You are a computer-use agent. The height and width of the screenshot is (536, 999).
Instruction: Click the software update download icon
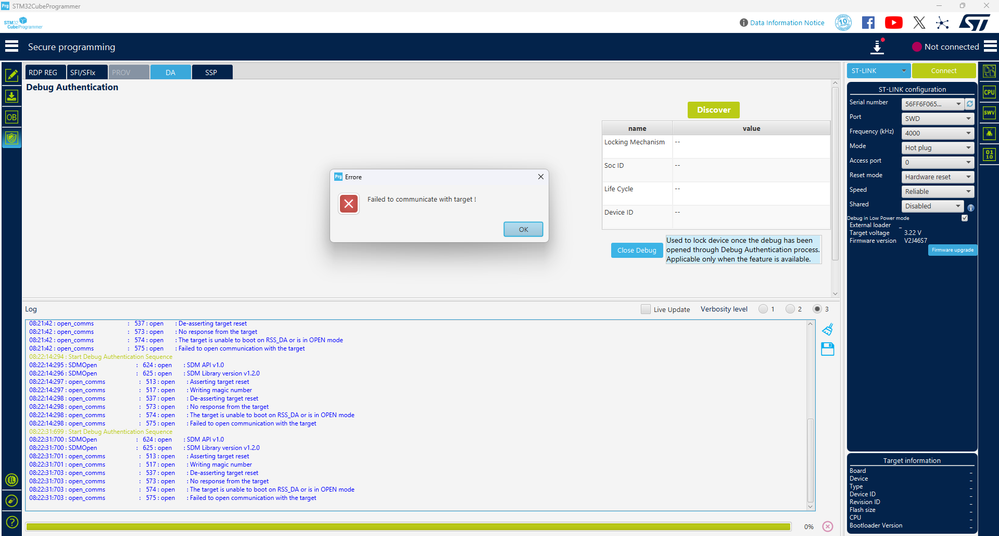click(877, 47)
